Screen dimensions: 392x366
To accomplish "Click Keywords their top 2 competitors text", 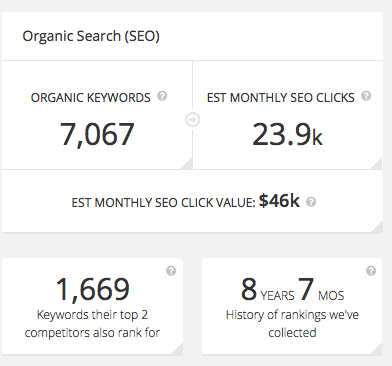I will pyautogui.click(x=92, y=324).
